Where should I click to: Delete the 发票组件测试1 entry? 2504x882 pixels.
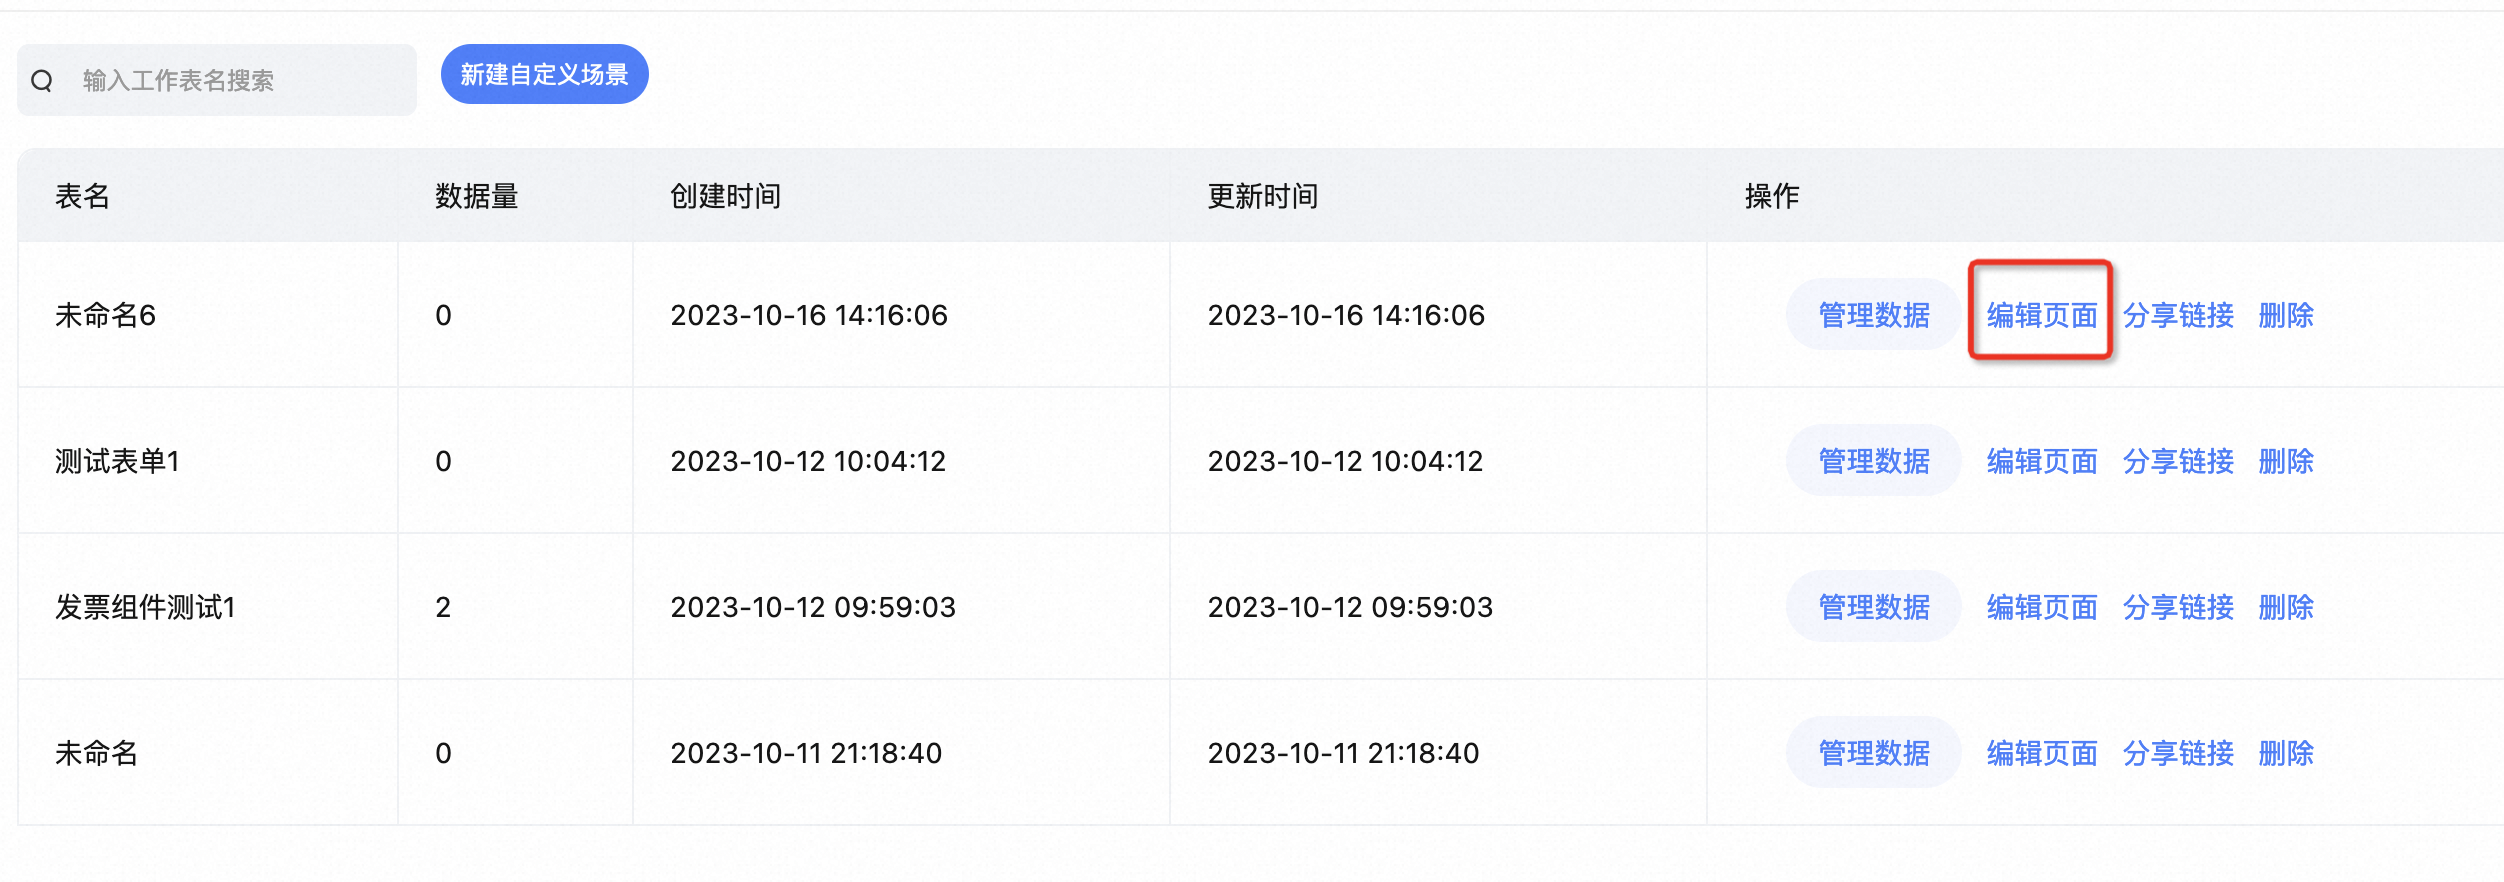pyautogui.click(x=2286, y=607)
